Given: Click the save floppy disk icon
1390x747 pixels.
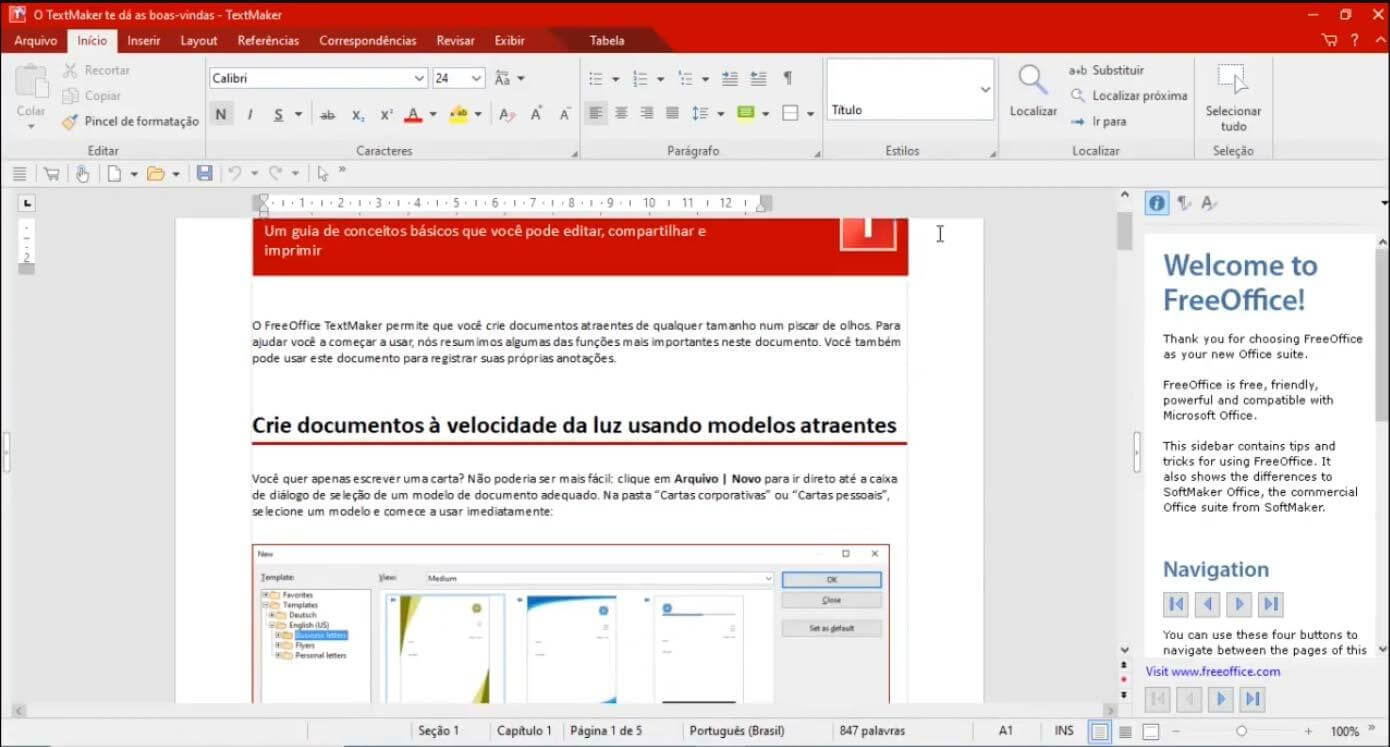Looking at the screenshot, I should (x=205, y=174).
